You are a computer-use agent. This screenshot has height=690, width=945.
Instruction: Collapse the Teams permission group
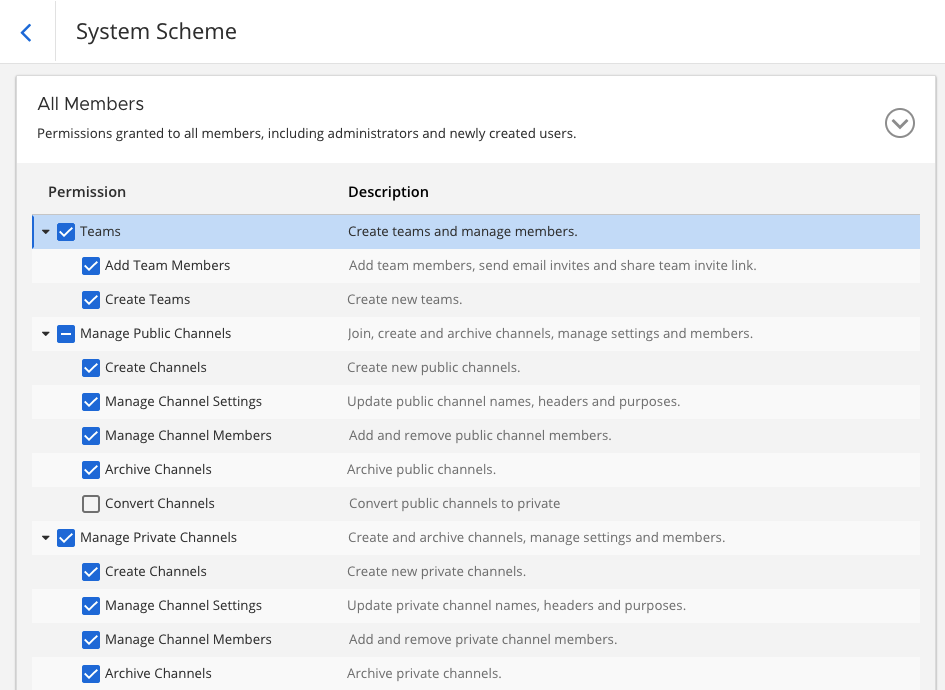pos(46,232)
